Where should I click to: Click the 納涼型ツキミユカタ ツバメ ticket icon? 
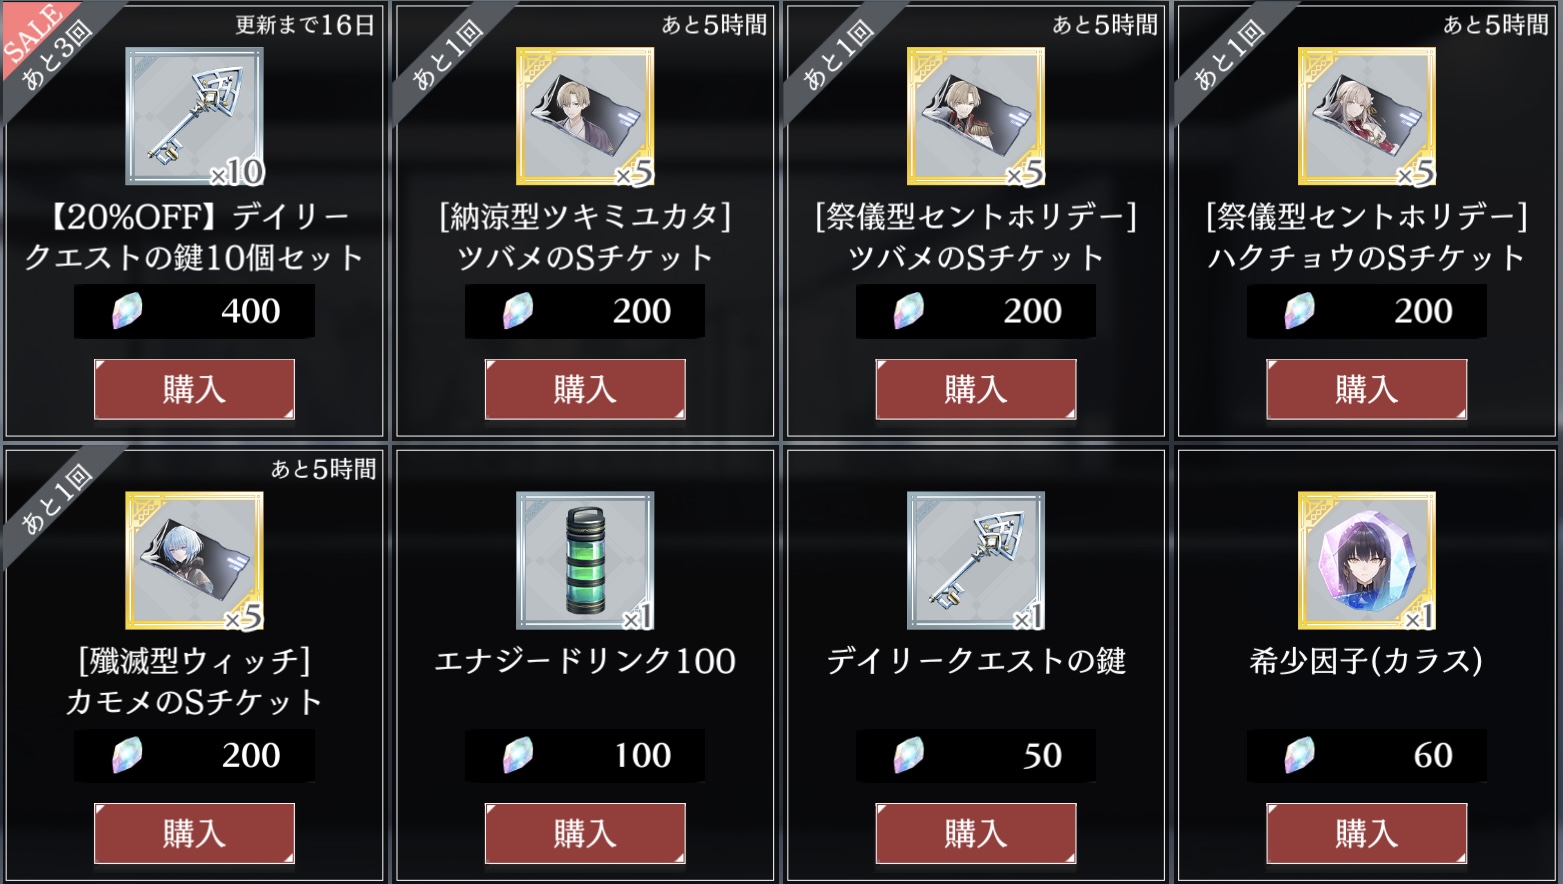pyautogui.click(x=585, y=116)
